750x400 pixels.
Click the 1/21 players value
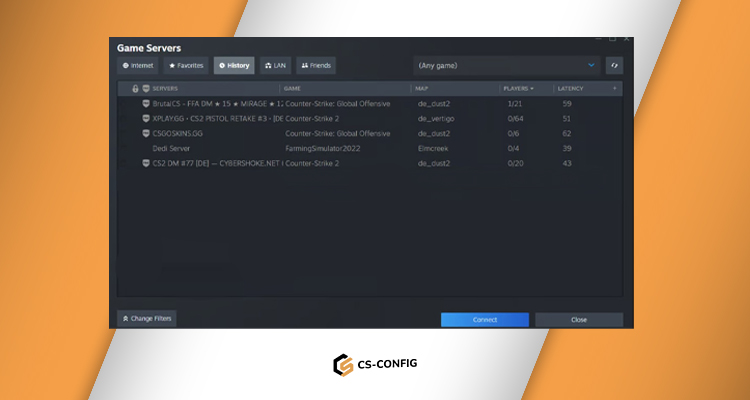click(x=515, y=104)
